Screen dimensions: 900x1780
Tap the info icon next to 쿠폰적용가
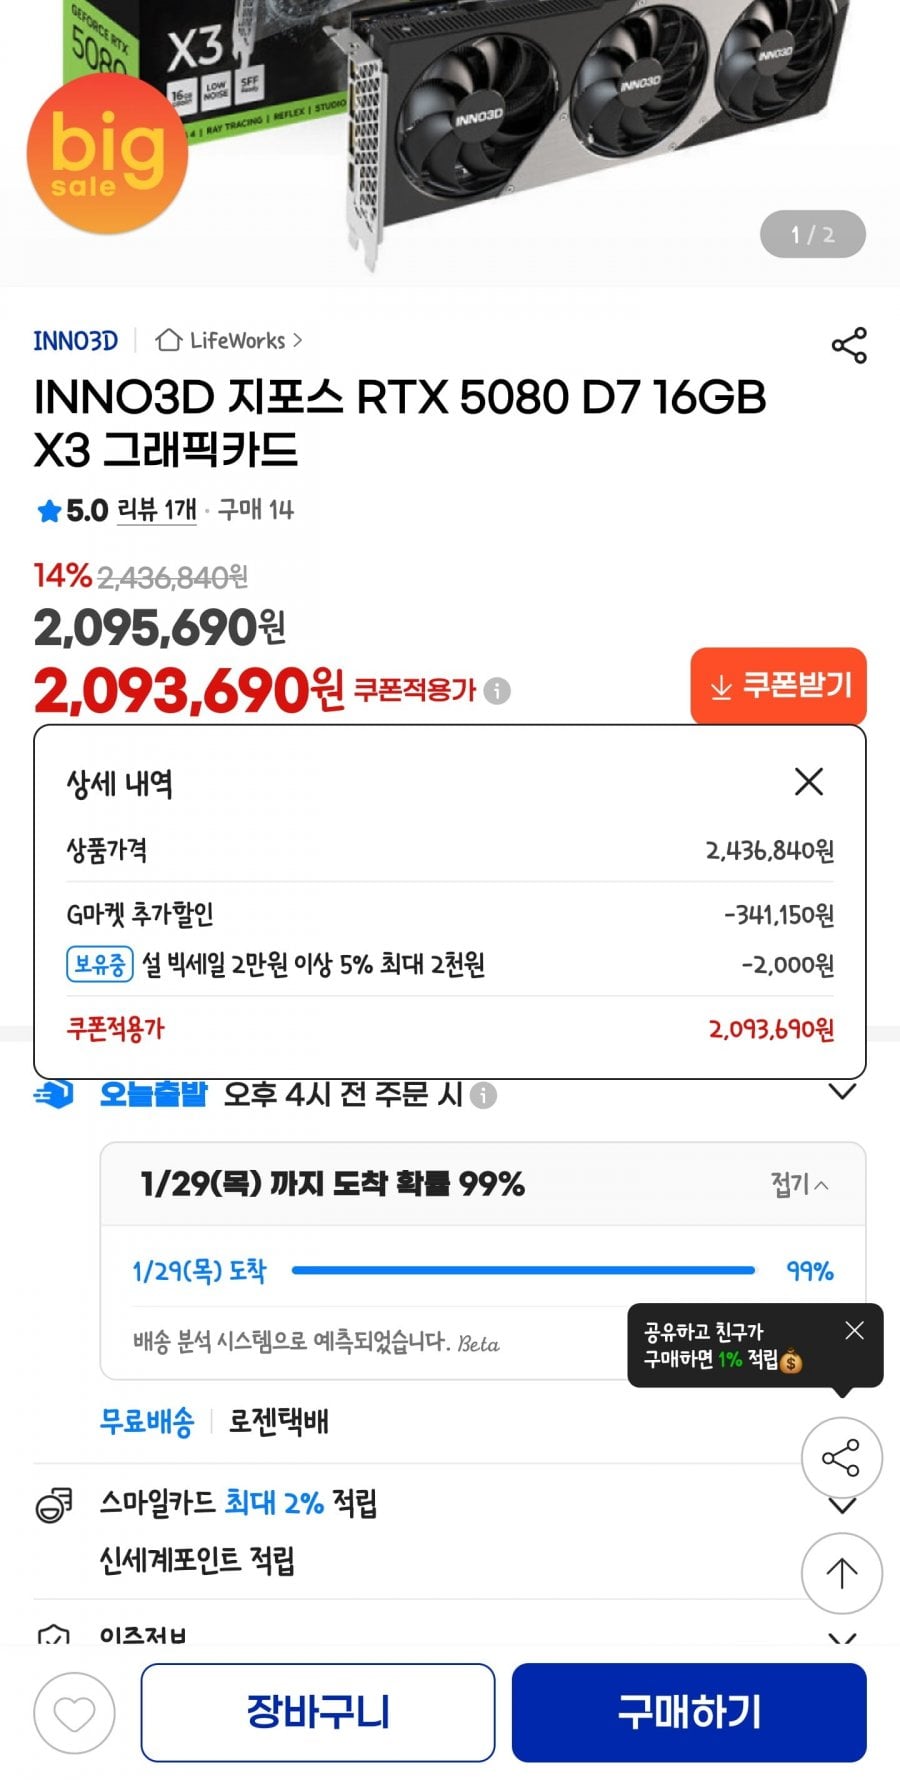tap(497, 691)
